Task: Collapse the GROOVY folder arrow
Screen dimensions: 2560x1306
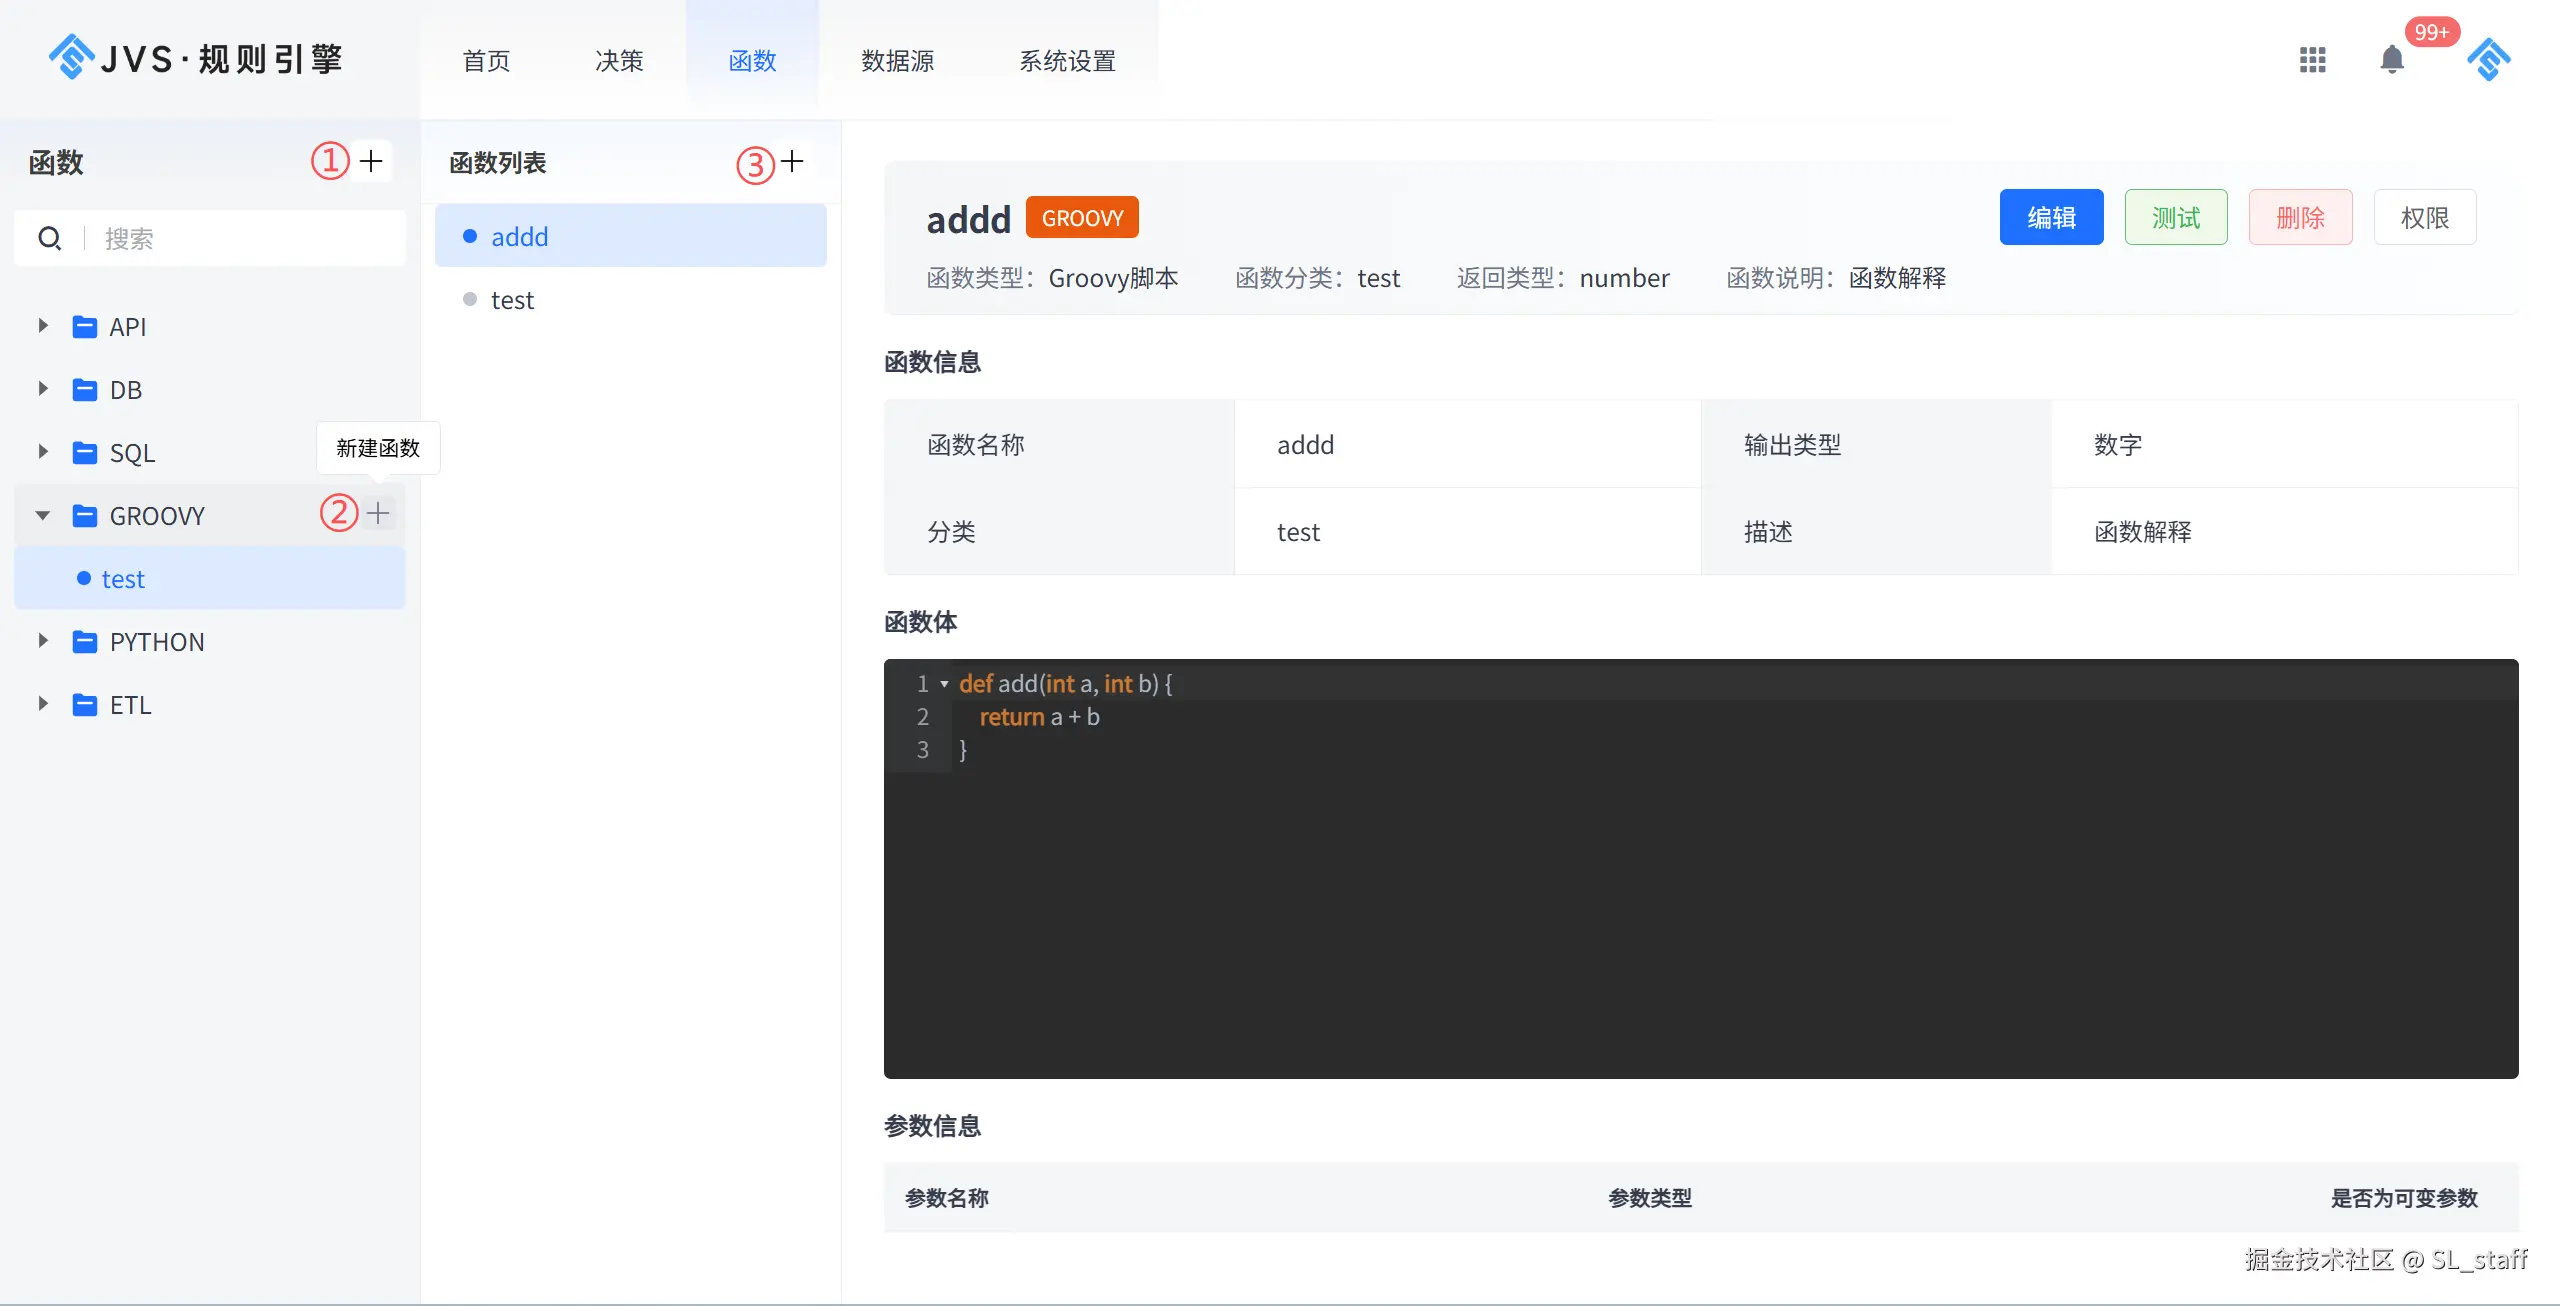Action: (x=42, y=516)
